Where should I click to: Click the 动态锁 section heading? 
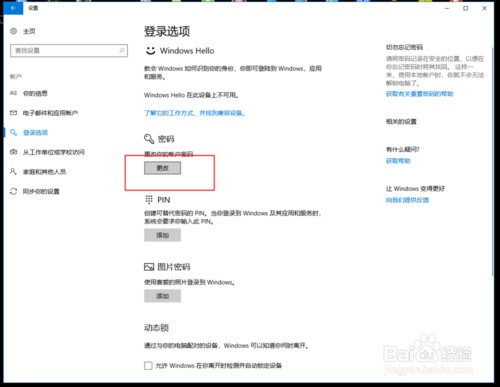(156, 328)
